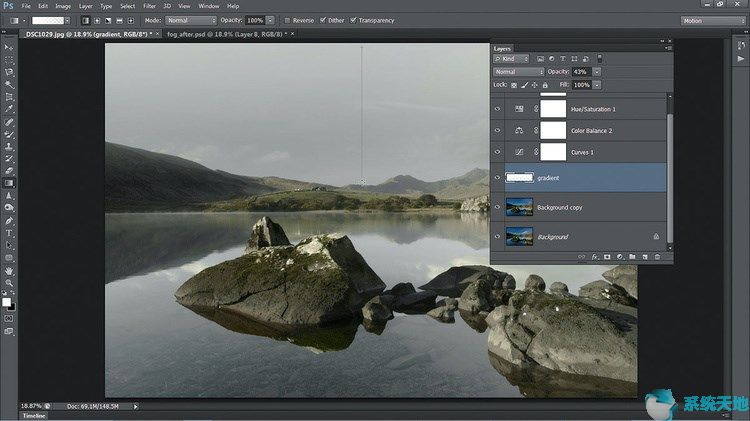This screenshot has height=421, width=750.
Task: Select the Crop tool
Action: 9,97
